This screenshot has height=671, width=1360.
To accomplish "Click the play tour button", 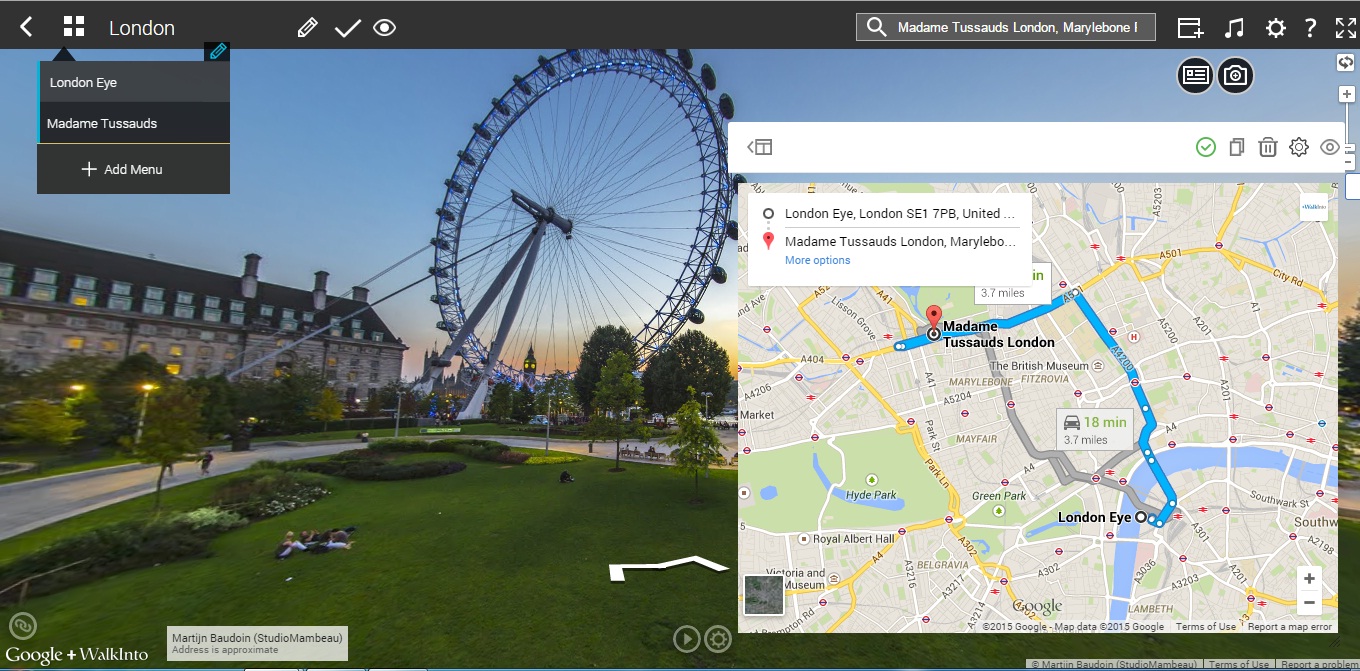I will 686,638.
